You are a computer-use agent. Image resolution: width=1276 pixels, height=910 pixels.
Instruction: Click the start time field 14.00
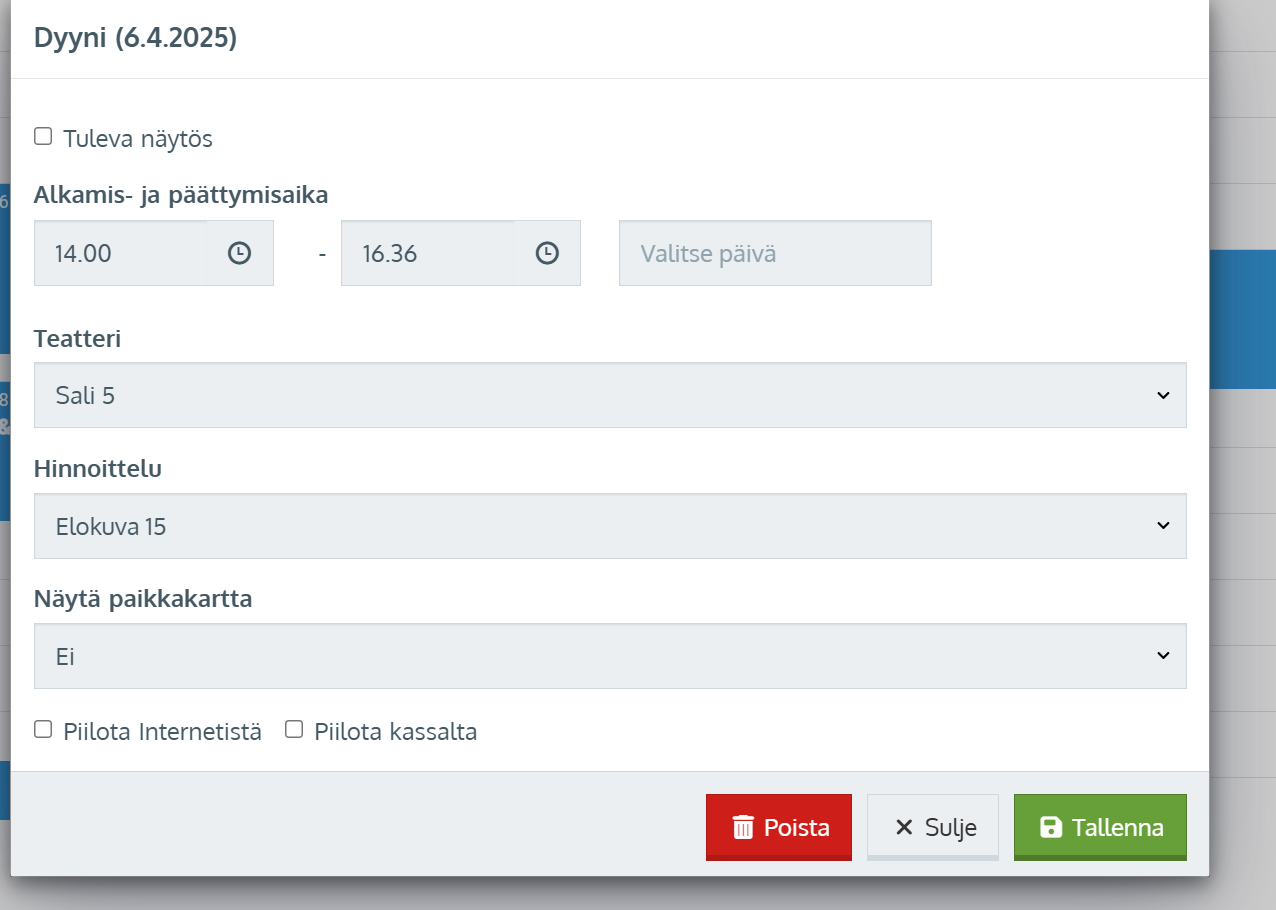120,253
